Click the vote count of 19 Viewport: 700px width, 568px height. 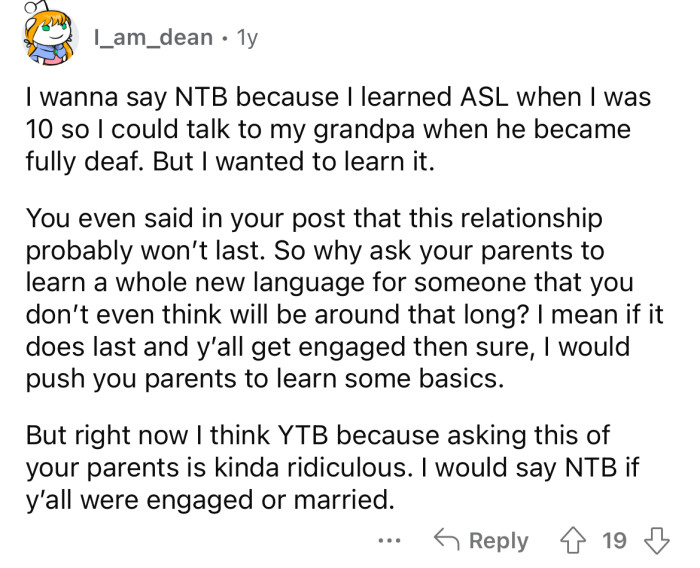point(614,540)
